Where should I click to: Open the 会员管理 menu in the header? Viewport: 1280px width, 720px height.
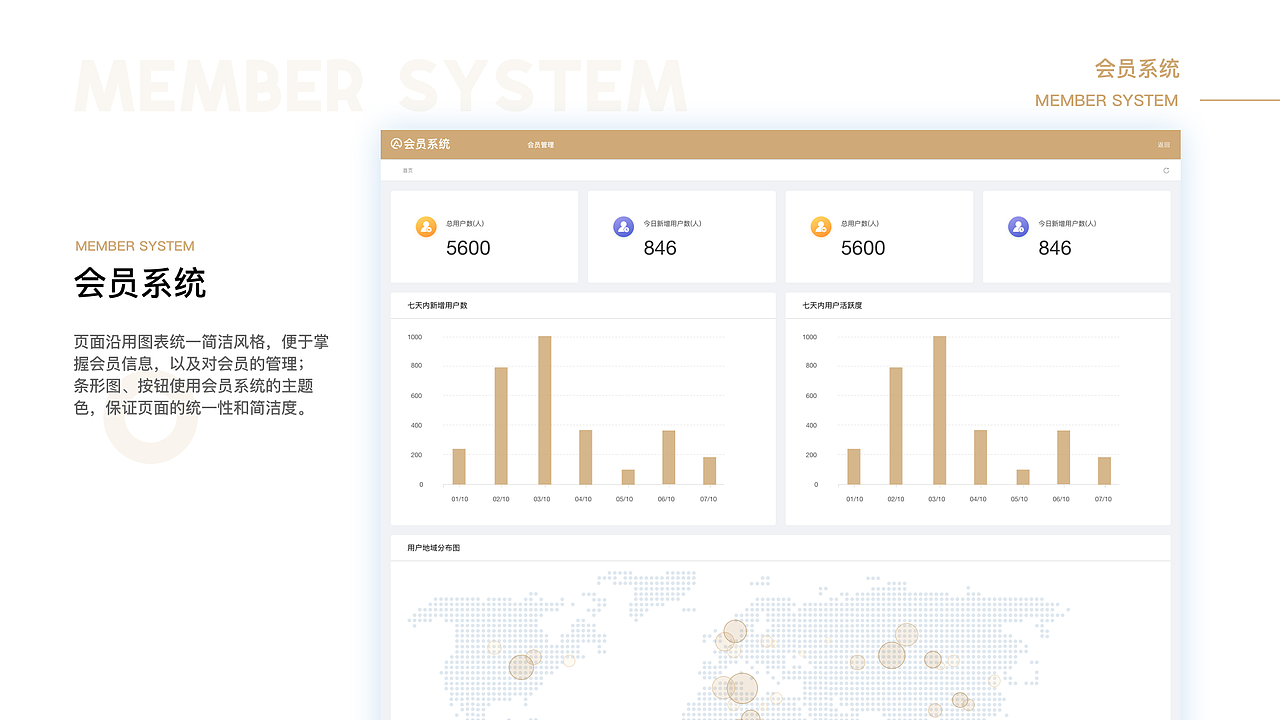coord(540,145)
